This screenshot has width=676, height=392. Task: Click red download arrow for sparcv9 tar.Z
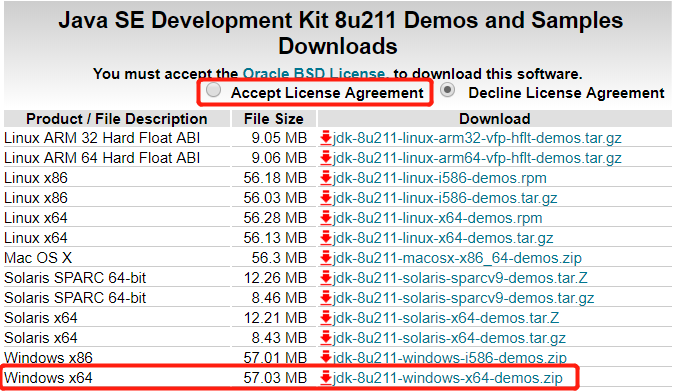(x=326, y=278)
